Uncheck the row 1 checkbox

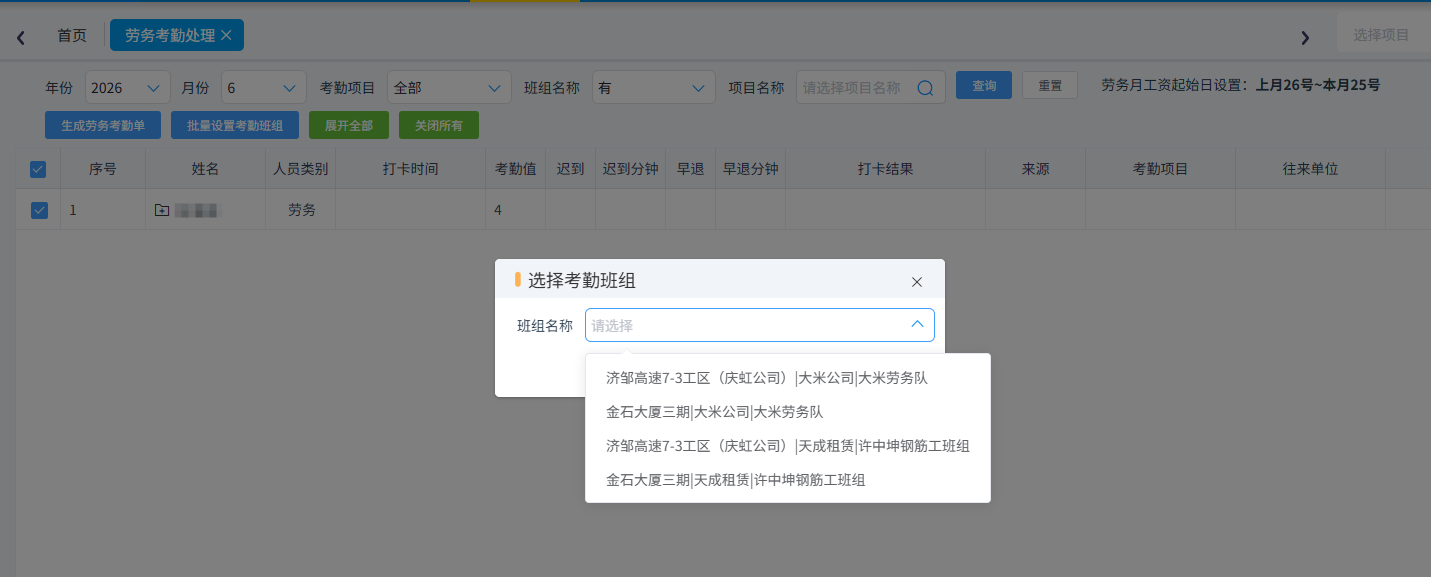(x=38, y=210)
